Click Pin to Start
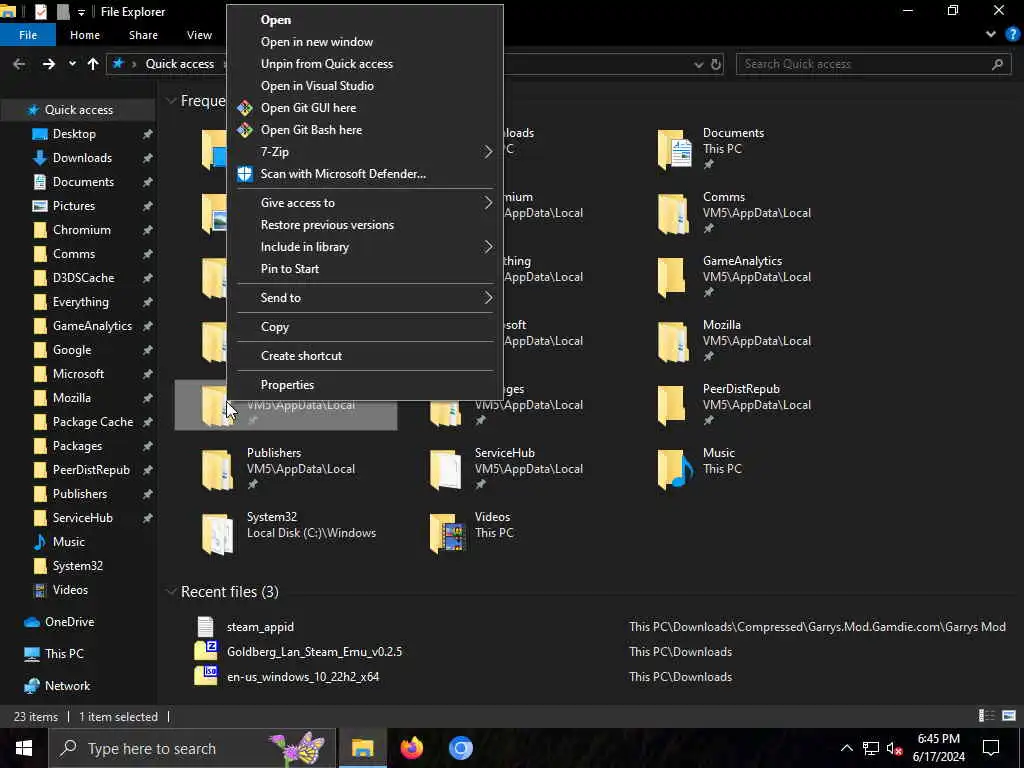Image resolution: width=1024 pixels, height=768 pixels. point(290,268)
